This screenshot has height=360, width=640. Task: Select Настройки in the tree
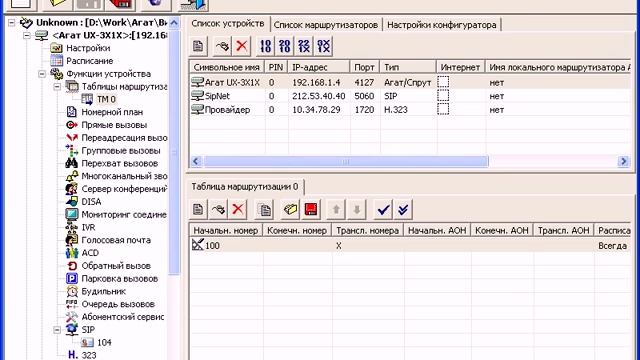pyautogui.click(x=88, y=48)
